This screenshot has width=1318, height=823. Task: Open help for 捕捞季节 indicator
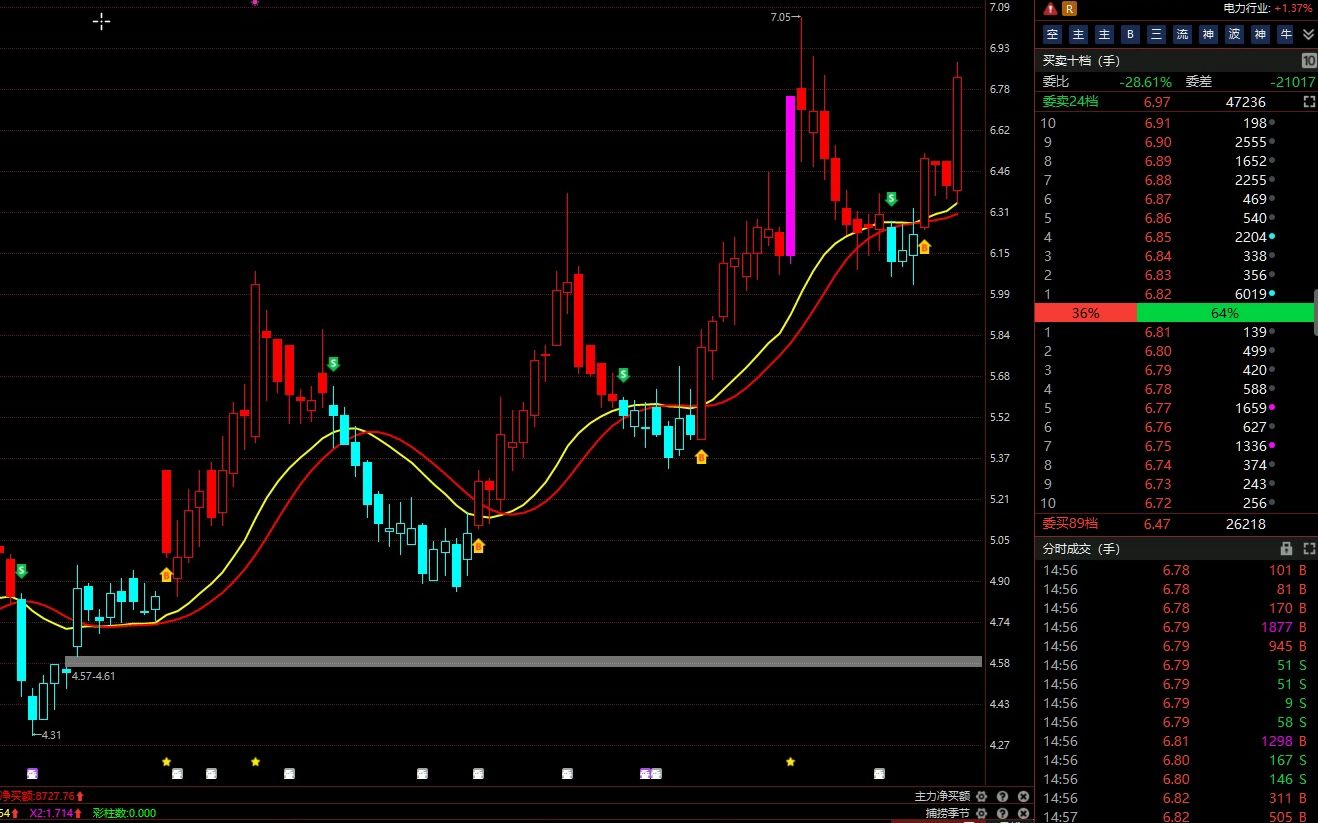(x=1003, y=814)
